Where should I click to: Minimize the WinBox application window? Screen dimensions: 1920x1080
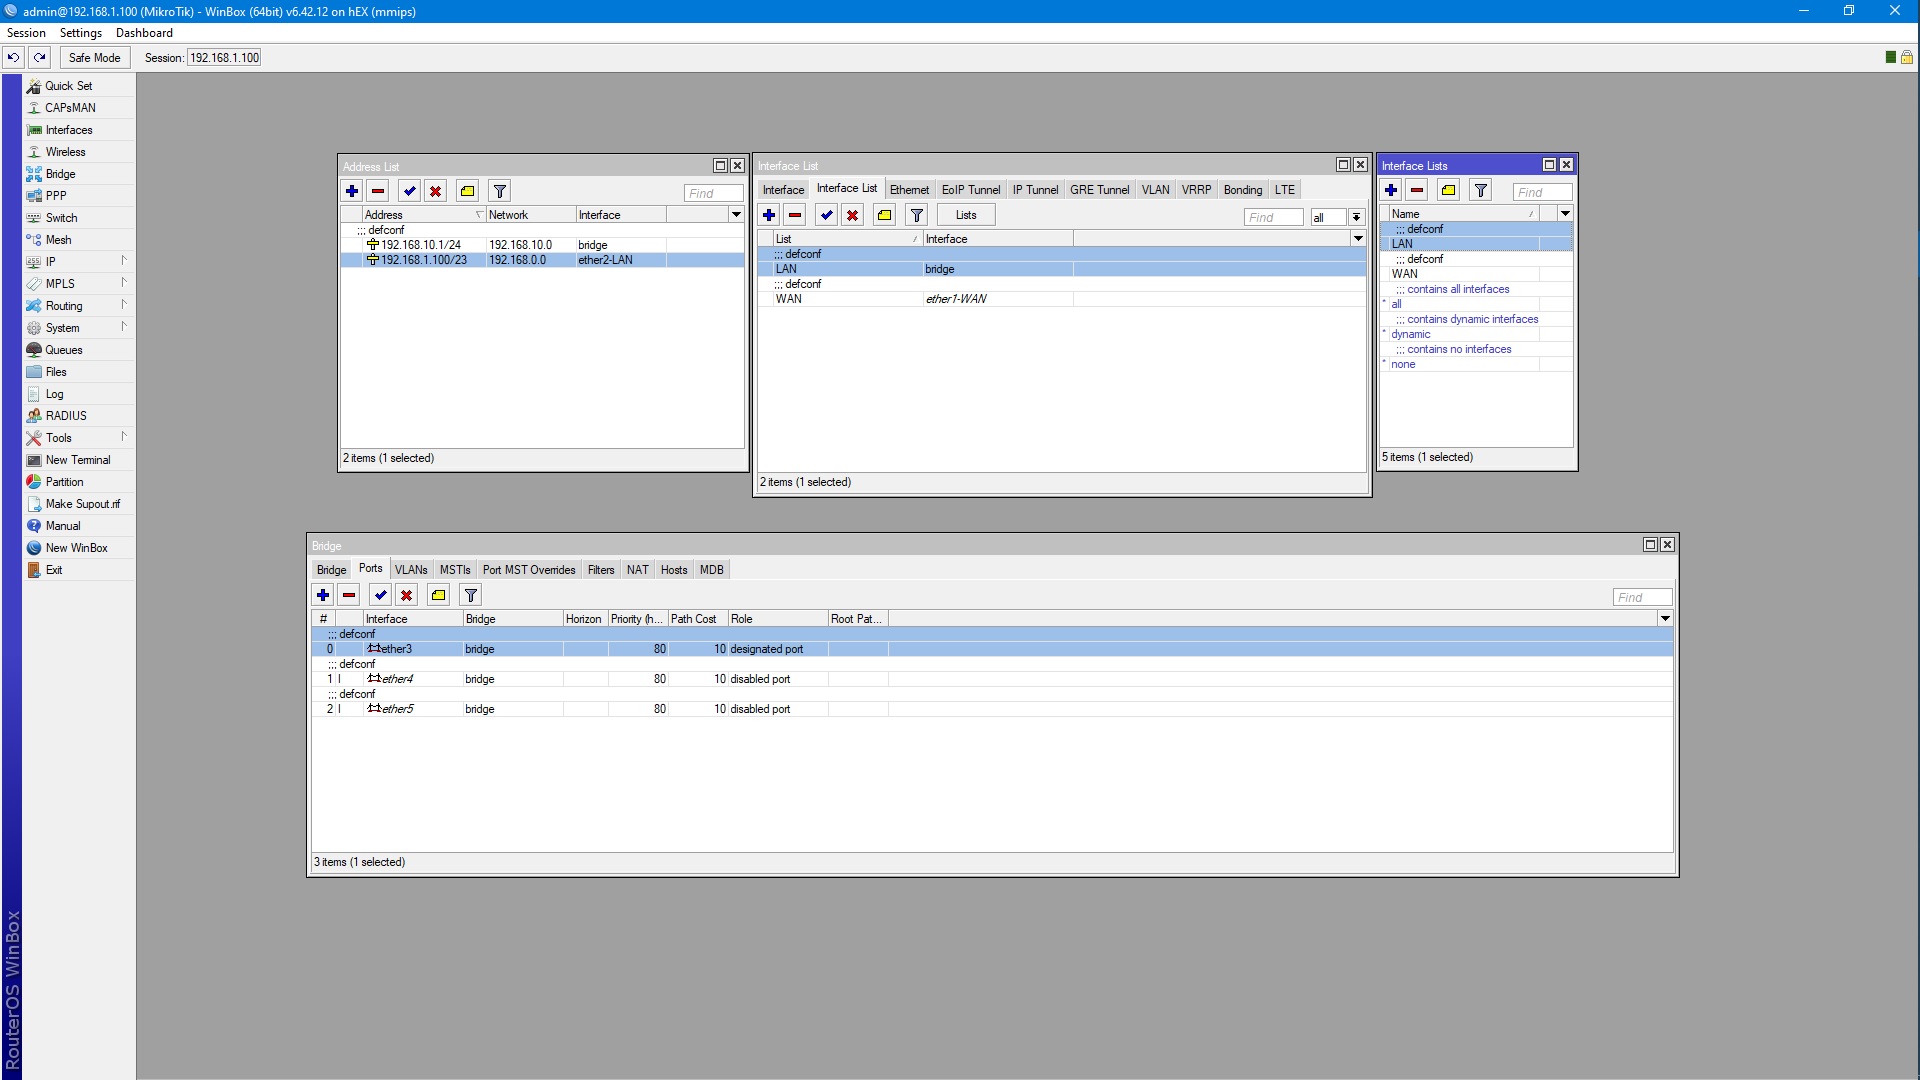coord(1804,11)
